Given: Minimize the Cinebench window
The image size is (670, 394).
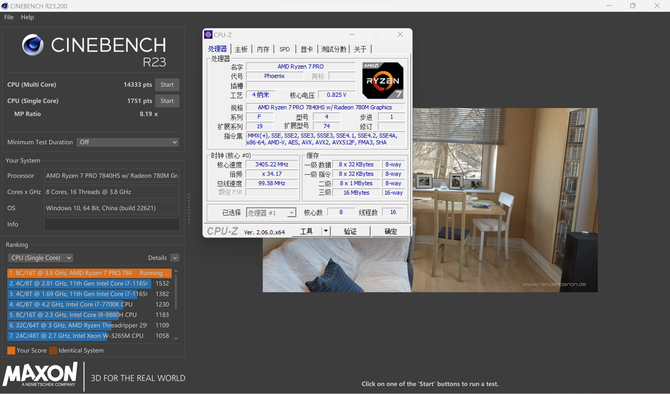Looking at the screenshot, I should pyautogui.click(x=609, y=6).
